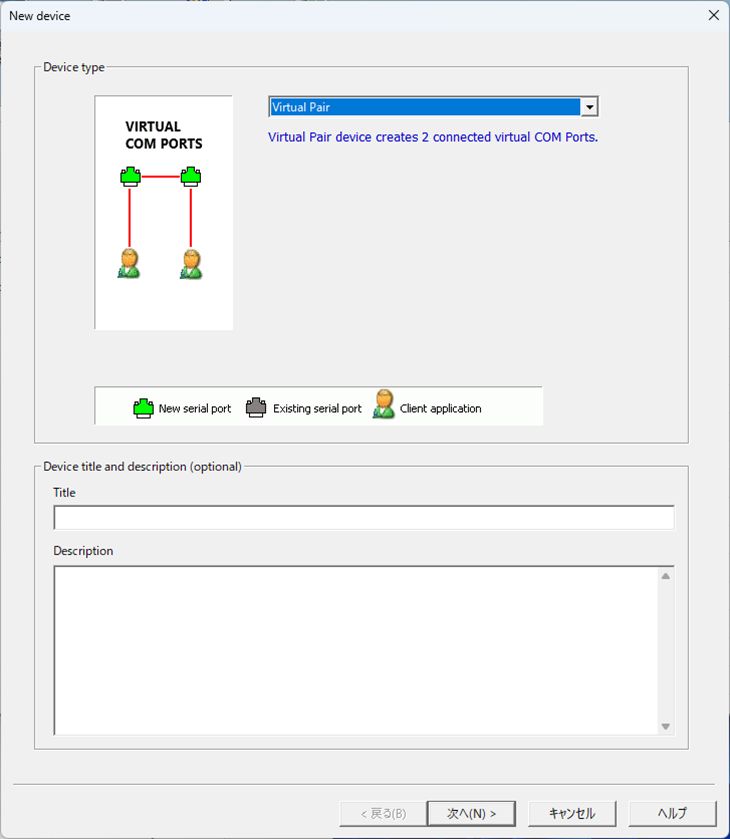Click the right green port in the diagram
730x839 pixels.
[191, 177]
